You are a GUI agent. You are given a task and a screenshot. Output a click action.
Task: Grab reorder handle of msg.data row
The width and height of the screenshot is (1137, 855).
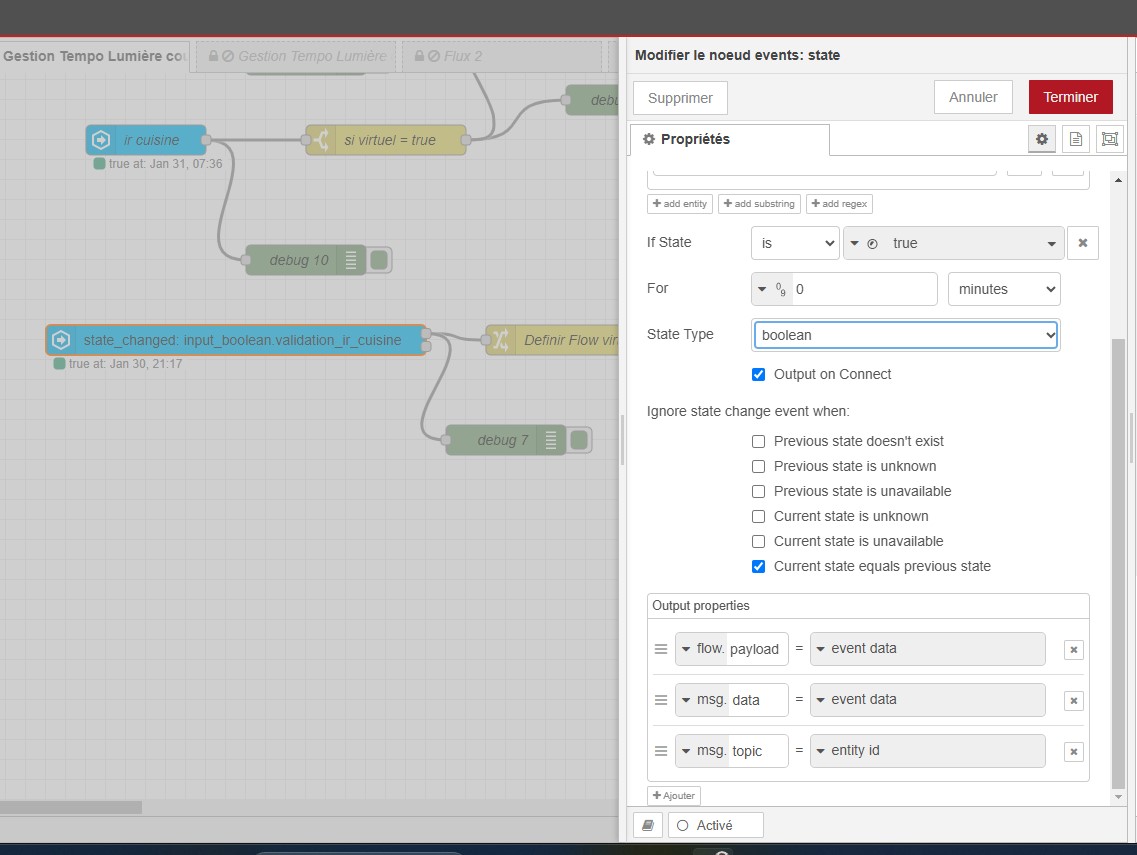(661, 700)
